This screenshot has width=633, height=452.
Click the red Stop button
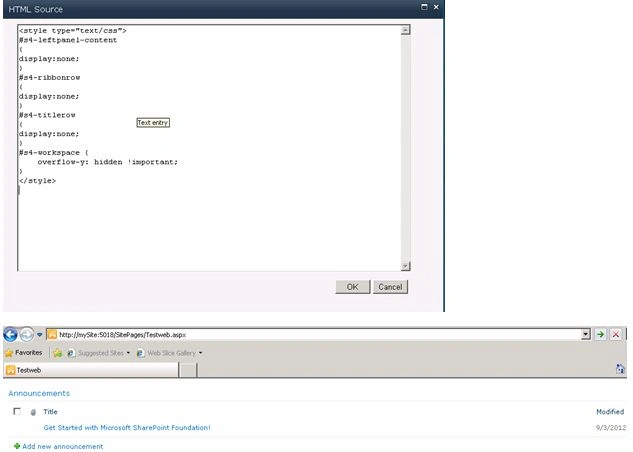click(x=616, y=334)
